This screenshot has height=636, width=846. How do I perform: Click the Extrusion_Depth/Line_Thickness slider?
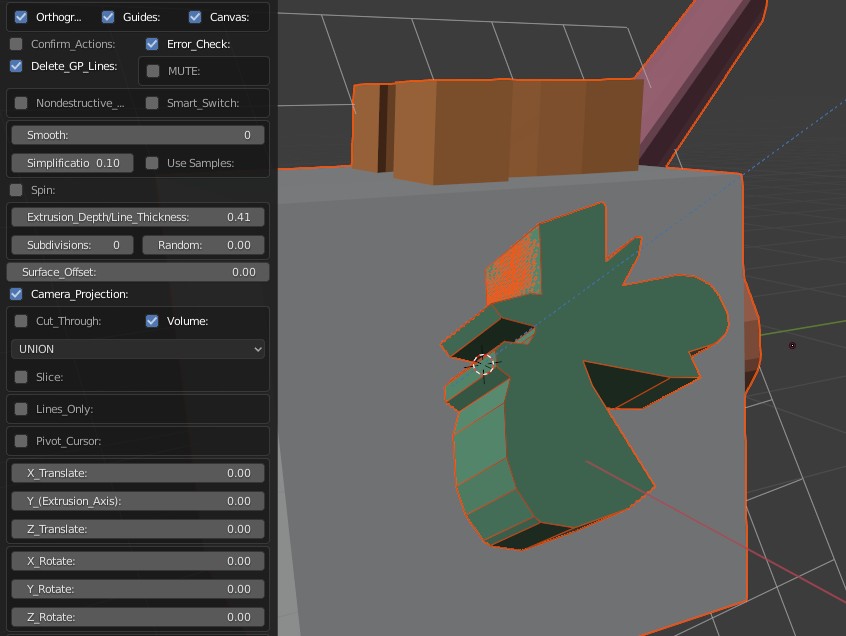tap(139, 217)
